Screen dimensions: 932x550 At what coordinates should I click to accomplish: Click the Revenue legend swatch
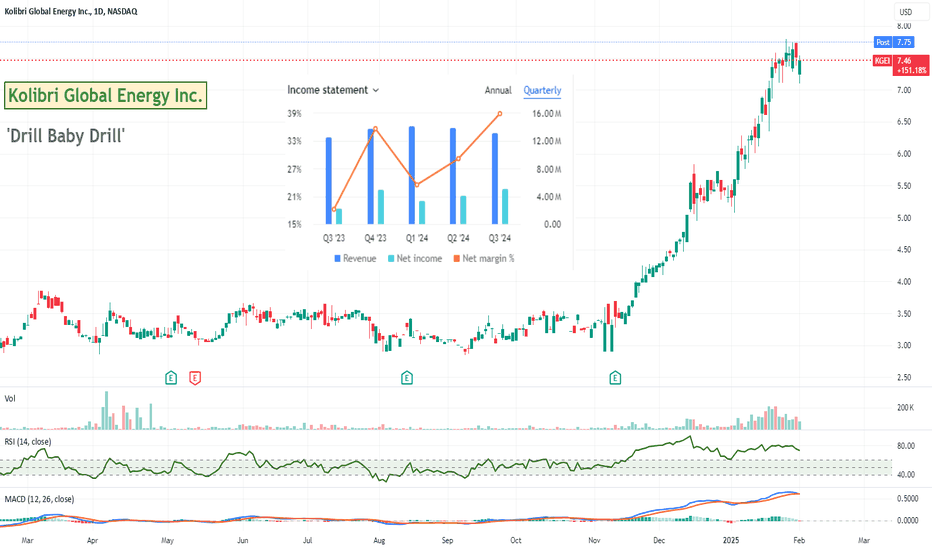pyautogui.click(x=338, y=259)
